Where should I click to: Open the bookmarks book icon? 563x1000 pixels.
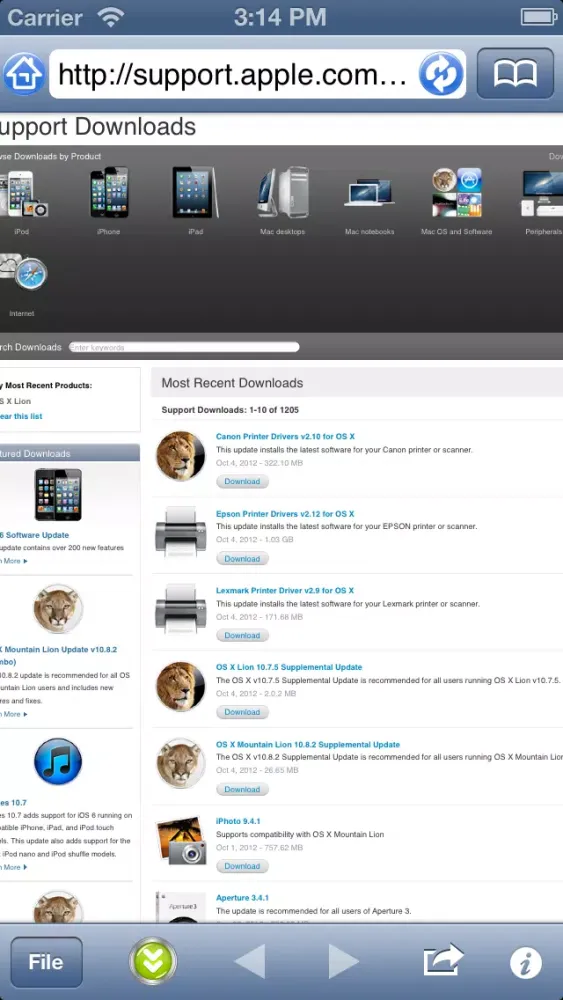pyautogui.click(x=515, y=74)
